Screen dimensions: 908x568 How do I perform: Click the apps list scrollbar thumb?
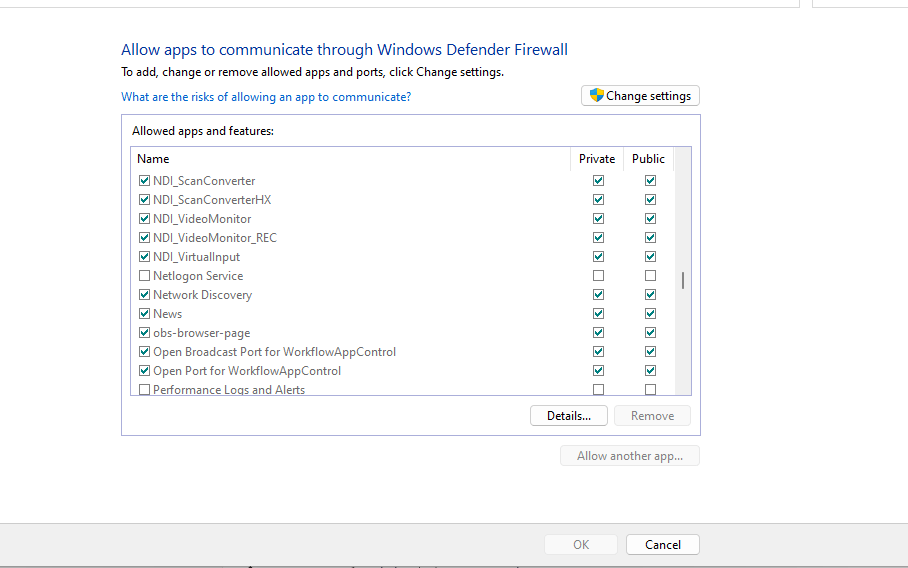pyautogui.click(x=683, y=281)
